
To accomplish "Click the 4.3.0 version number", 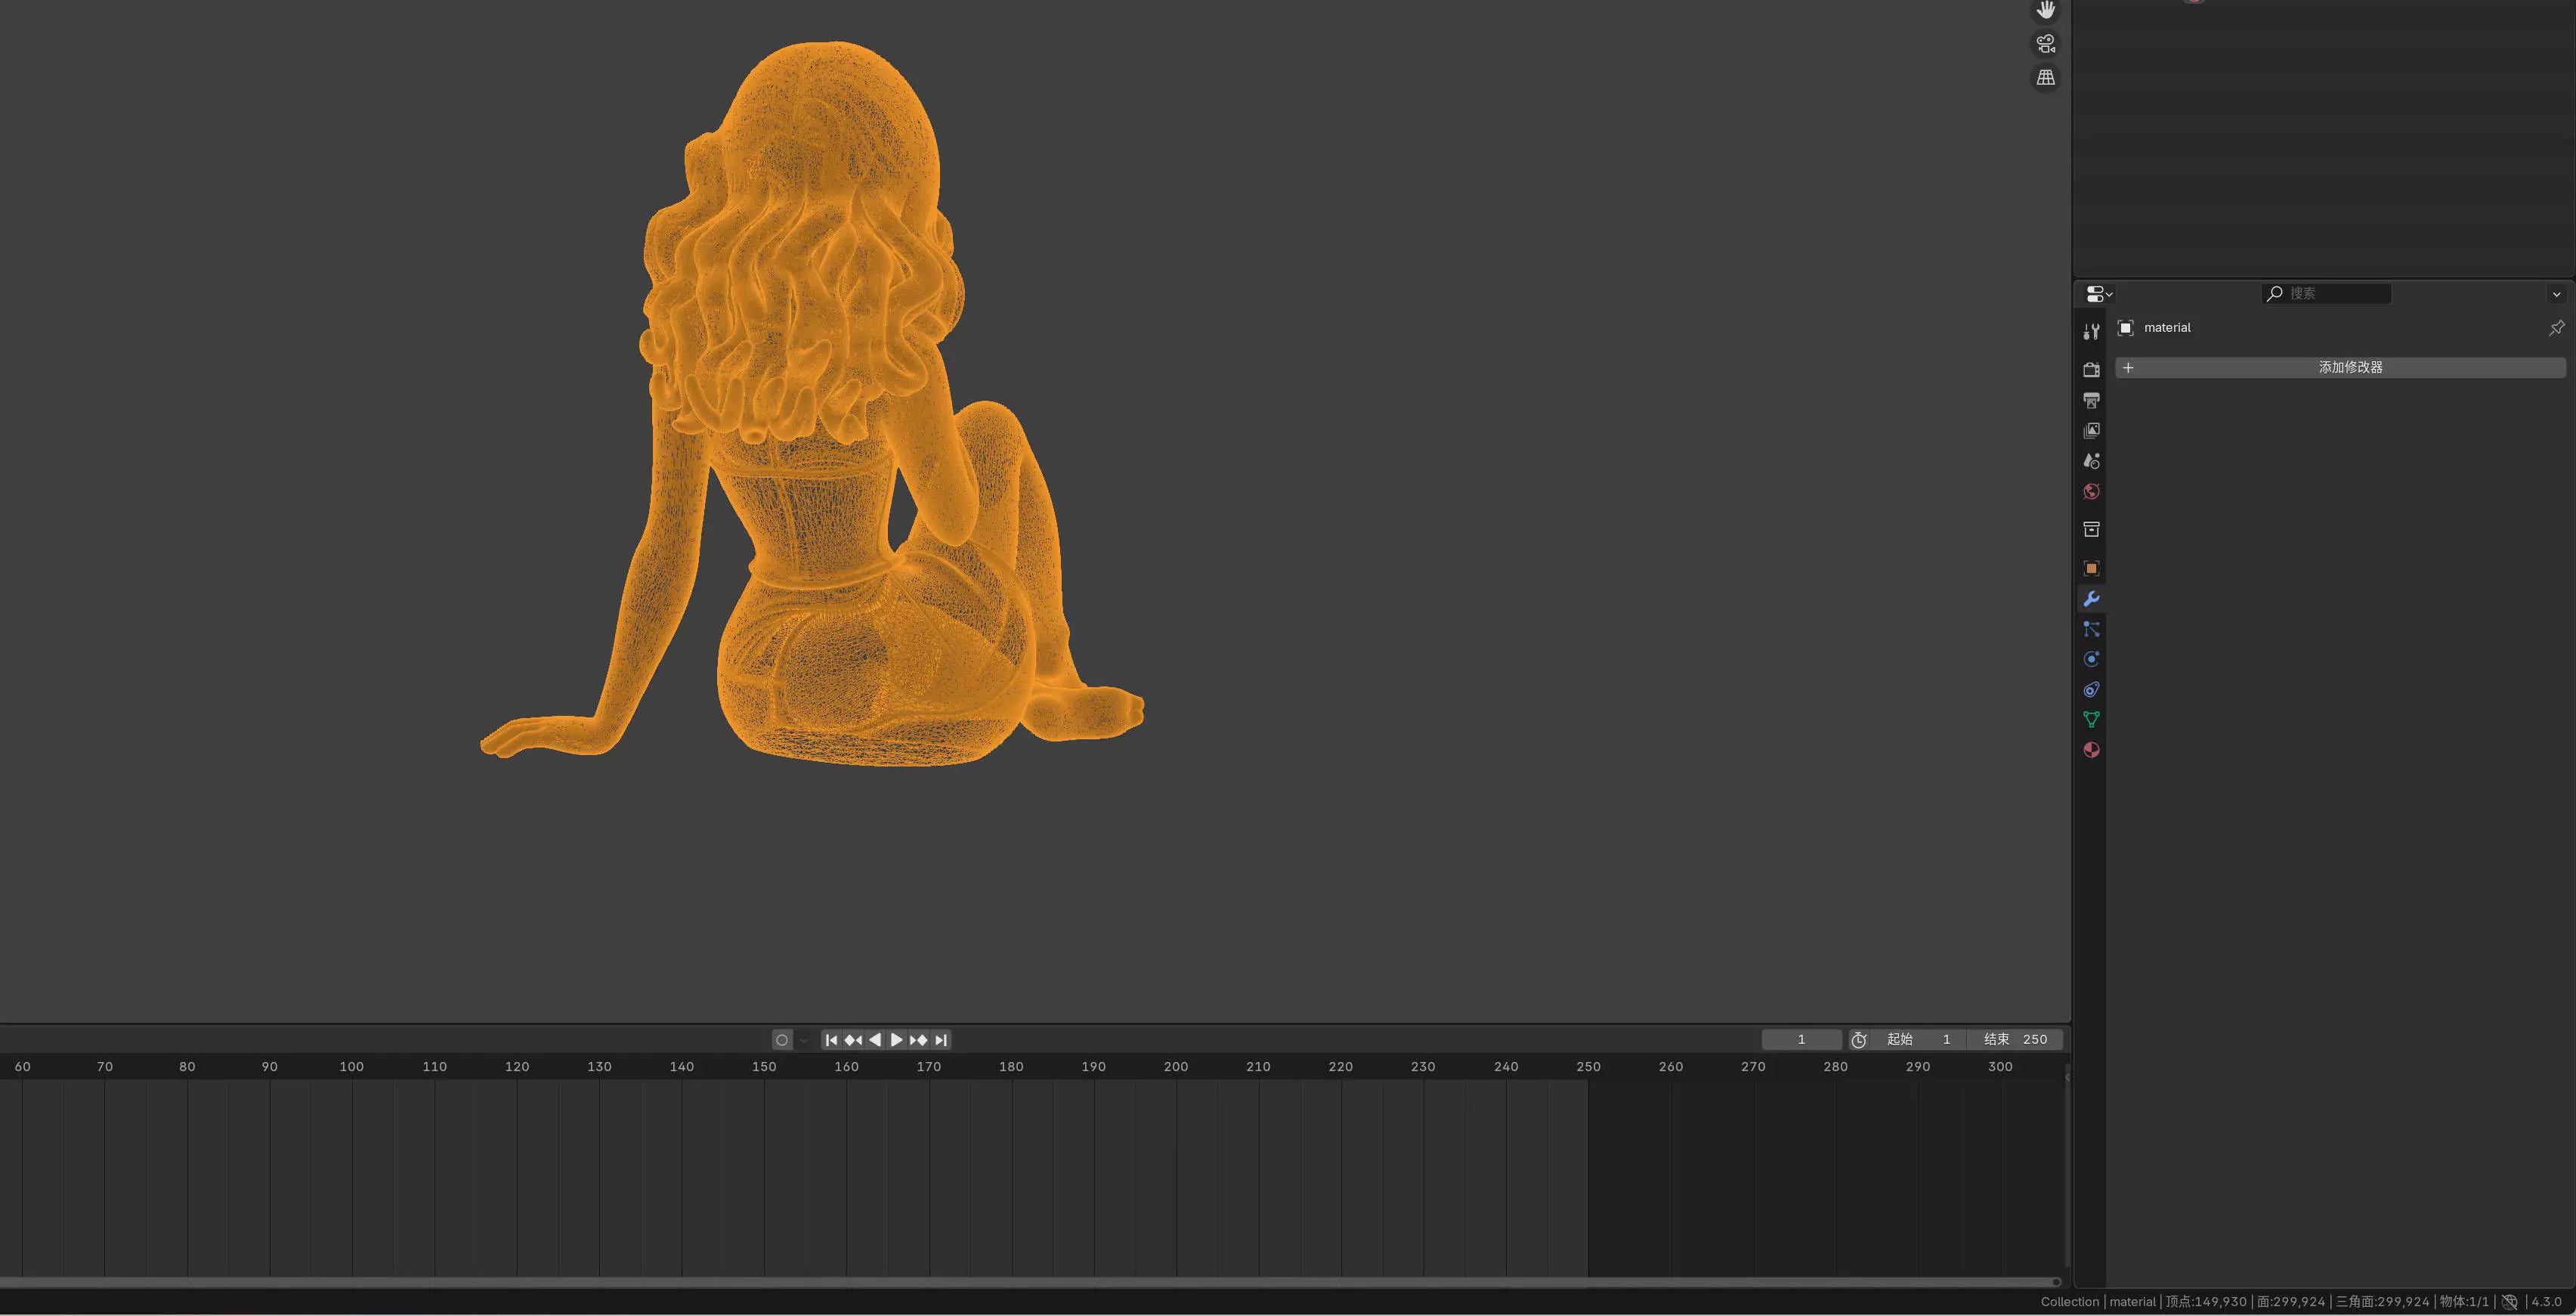I will coord(2546,1302).
